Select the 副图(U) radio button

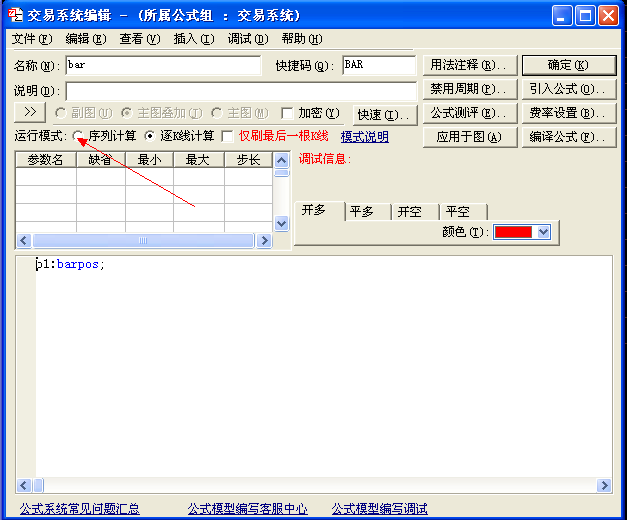point(61,113)
